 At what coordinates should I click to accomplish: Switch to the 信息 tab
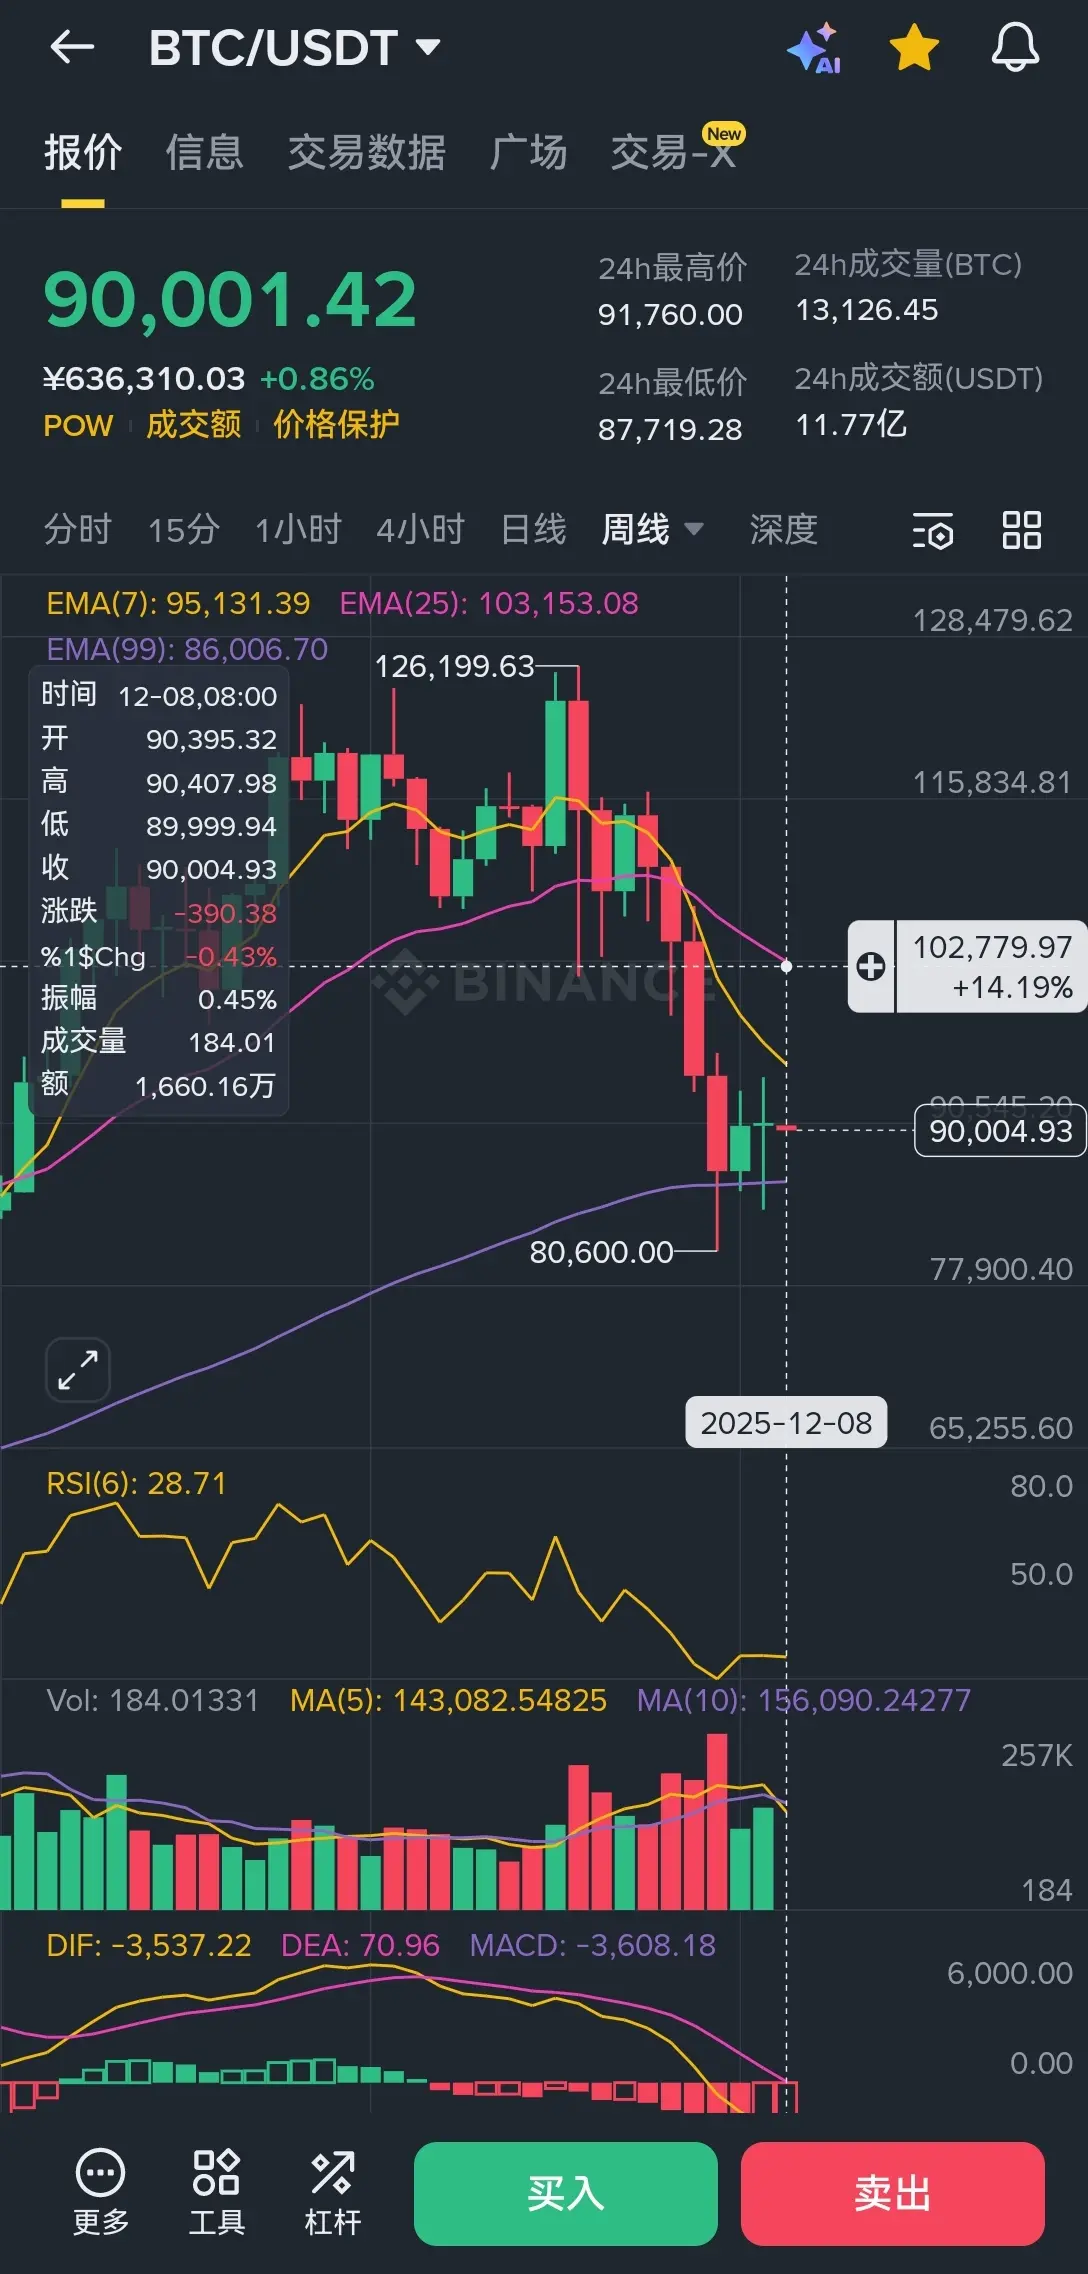pos(205,153)
